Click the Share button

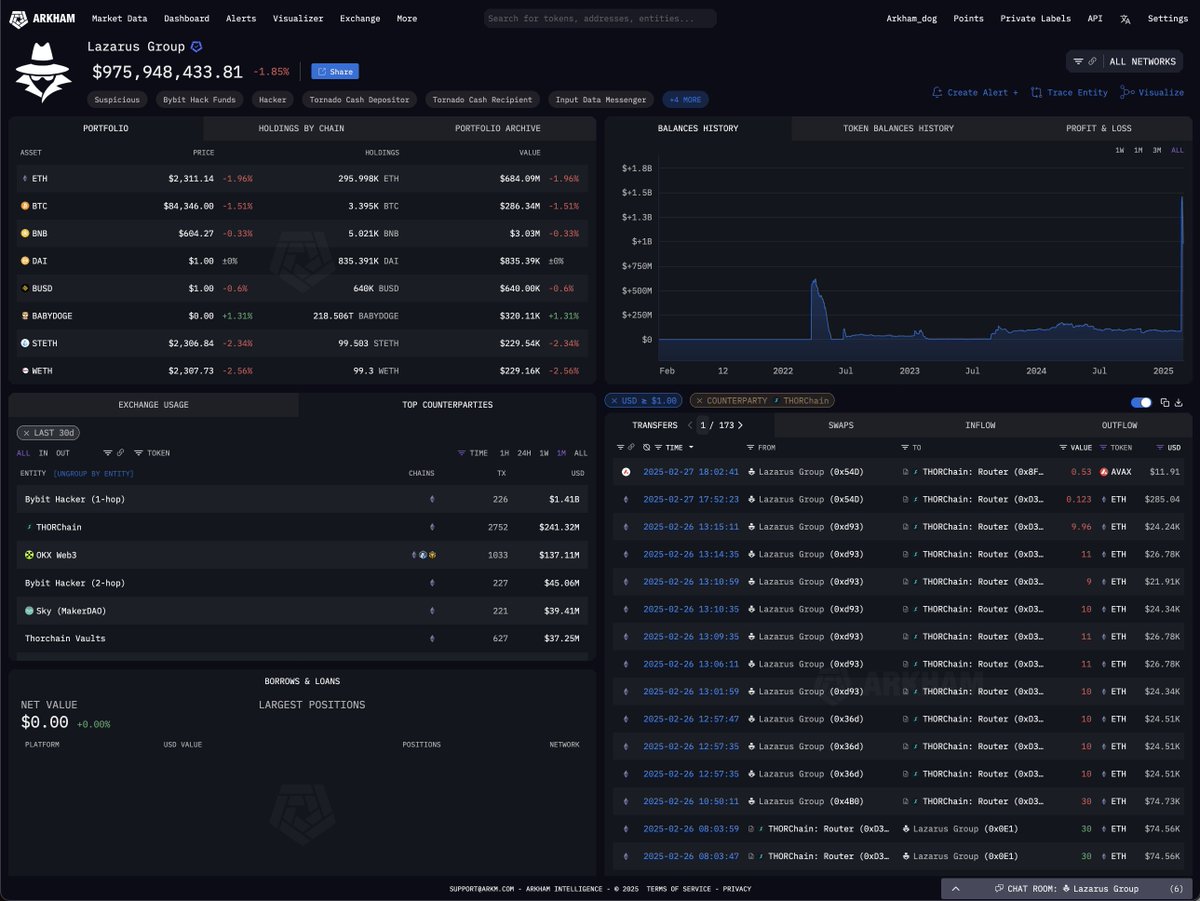pos(335,71)
